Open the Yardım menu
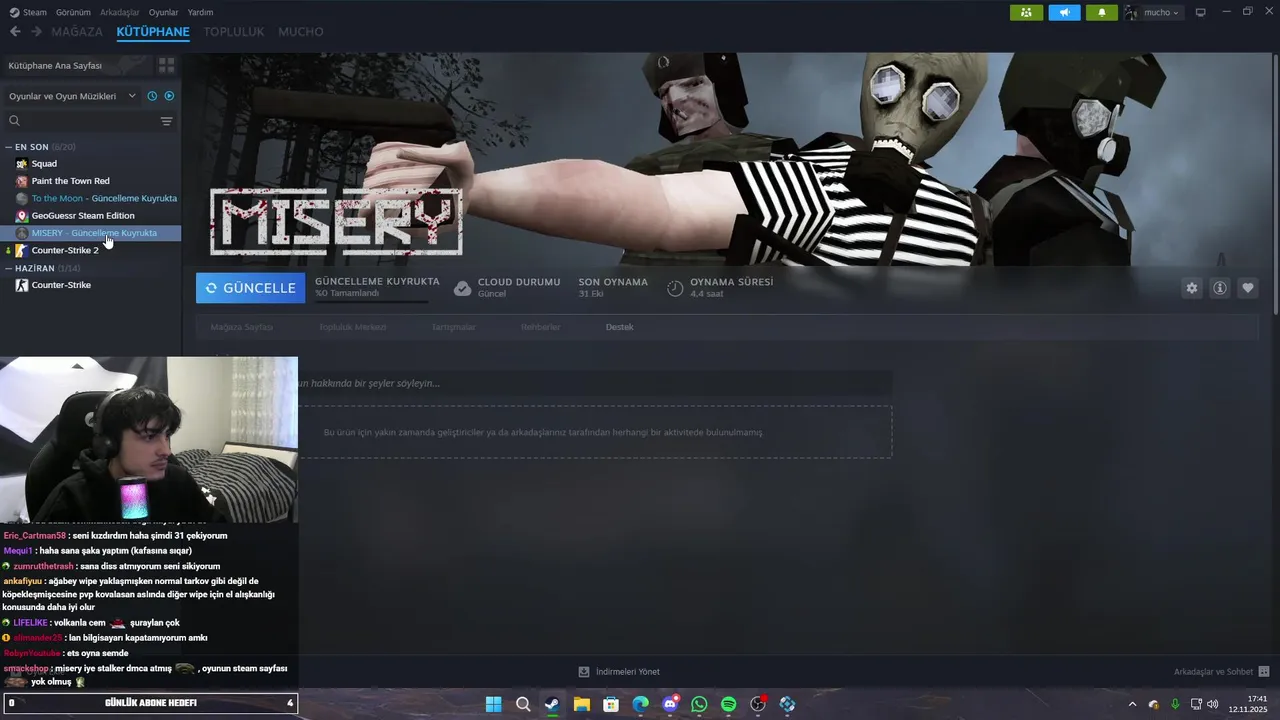This screenshot has height=720, width=1280. [200, 12]
